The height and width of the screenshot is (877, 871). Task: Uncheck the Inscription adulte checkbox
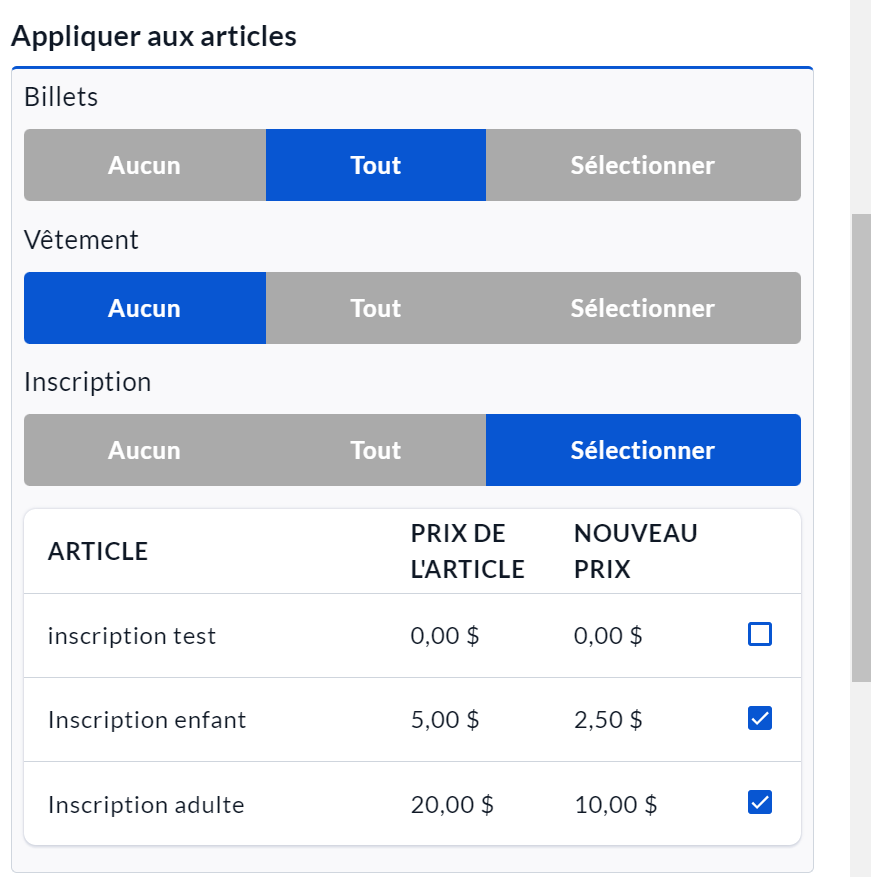point(760,802)
